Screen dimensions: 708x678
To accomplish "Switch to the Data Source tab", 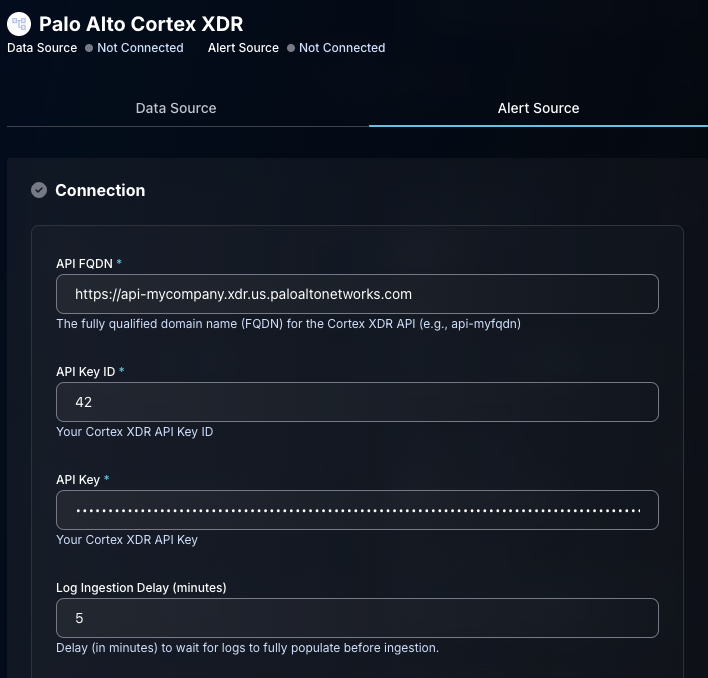I will click(x=176, y=108).
